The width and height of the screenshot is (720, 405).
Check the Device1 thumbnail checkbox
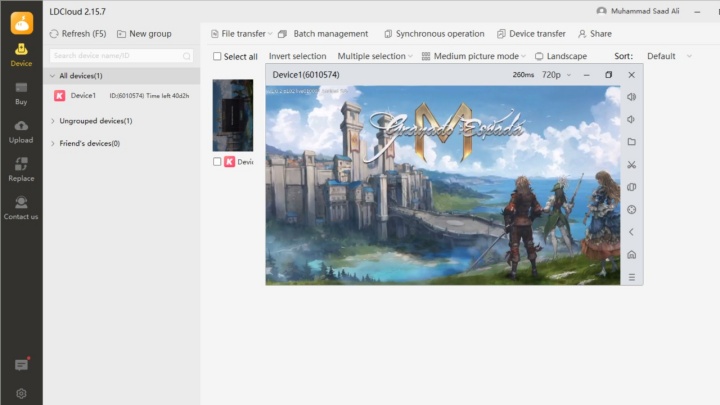(x=217, y=162)
